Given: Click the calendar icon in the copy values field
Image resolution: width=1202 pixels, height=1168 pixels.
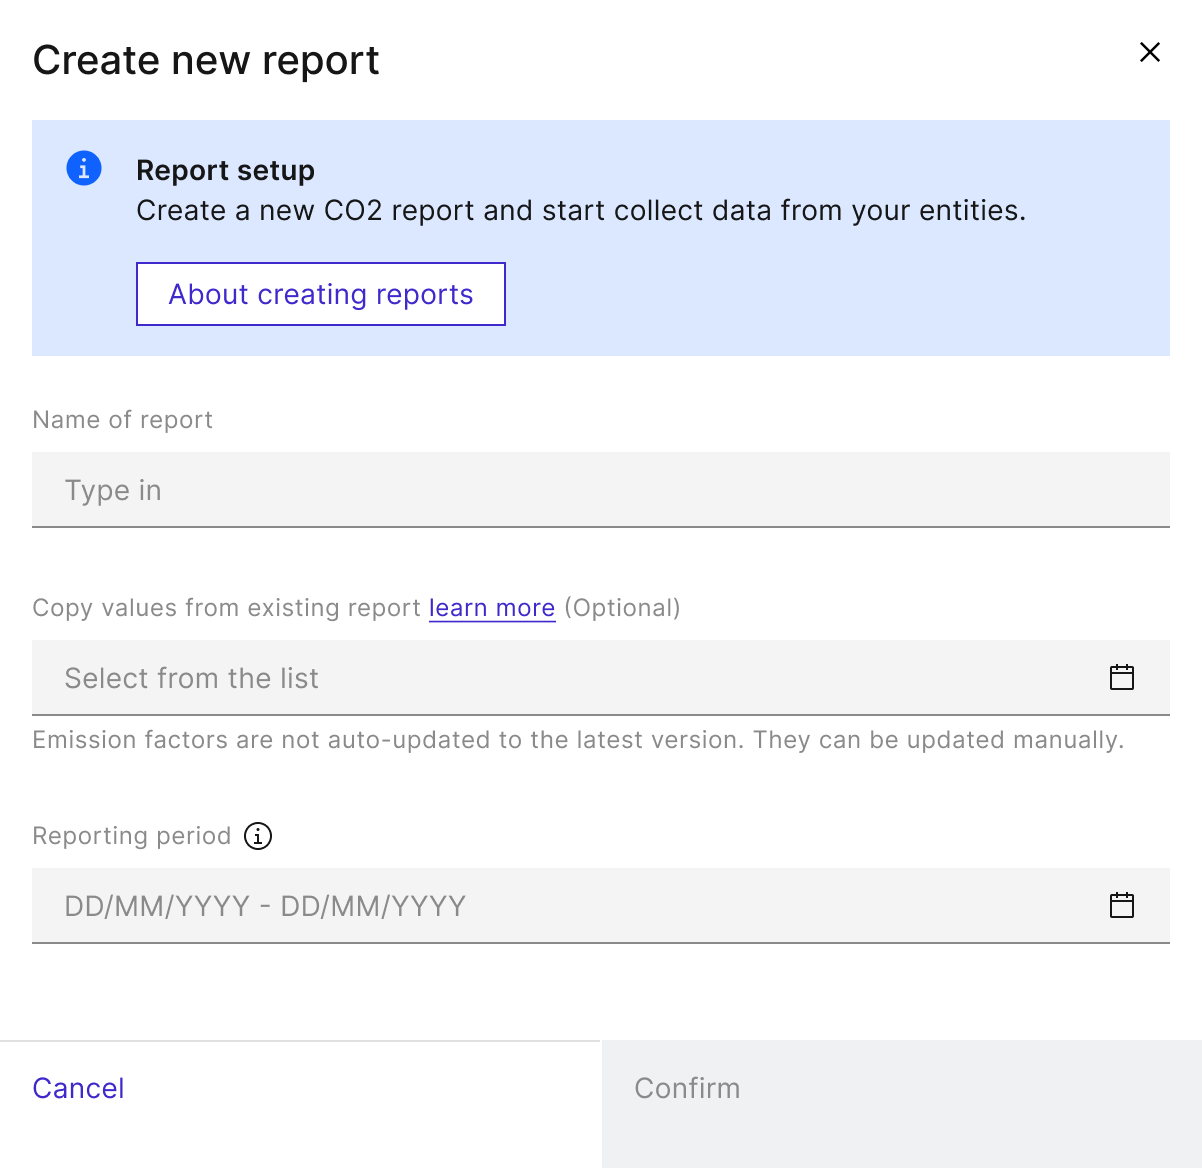Looking at the screenshot, I should coord(1122,677).
